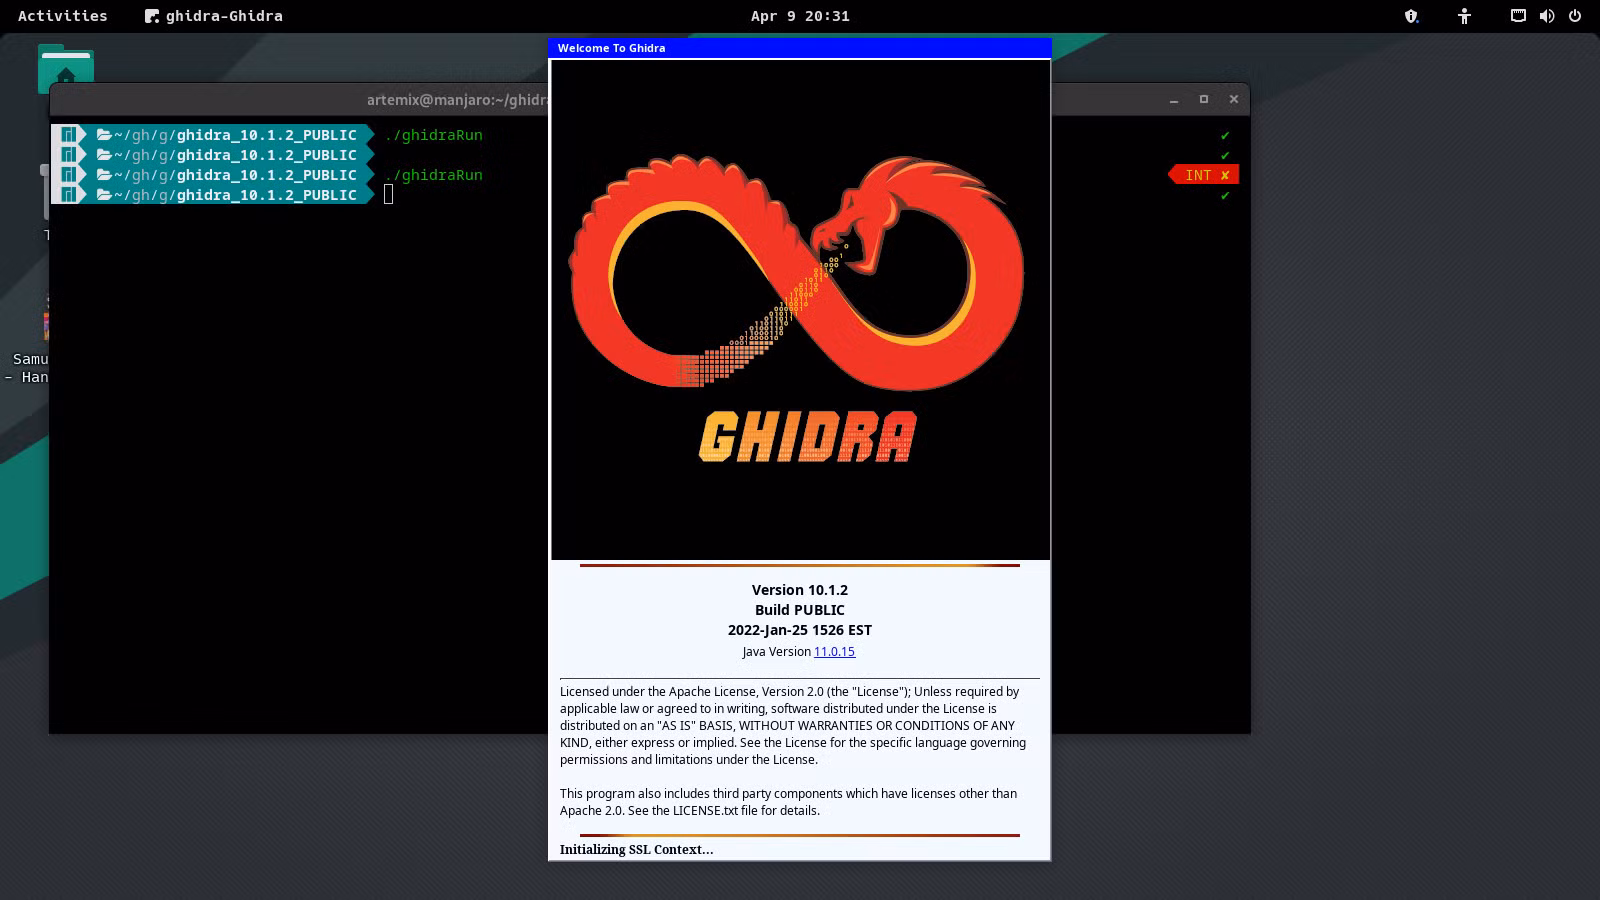Click the Ghidra dragon logo image
Viewport: 1600px width, 900px height.
tap(796, 271)
